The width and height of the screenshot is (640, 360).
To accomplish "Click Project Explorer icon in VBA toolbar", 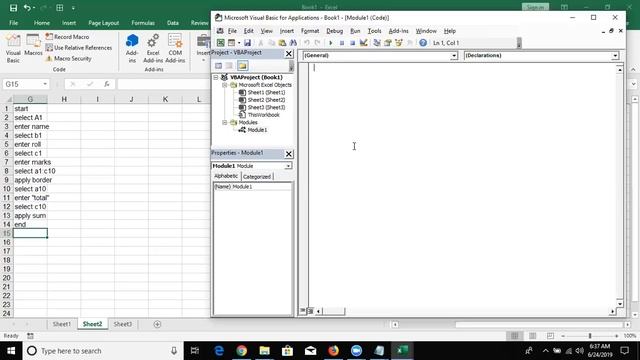I will tap(377, 43).
